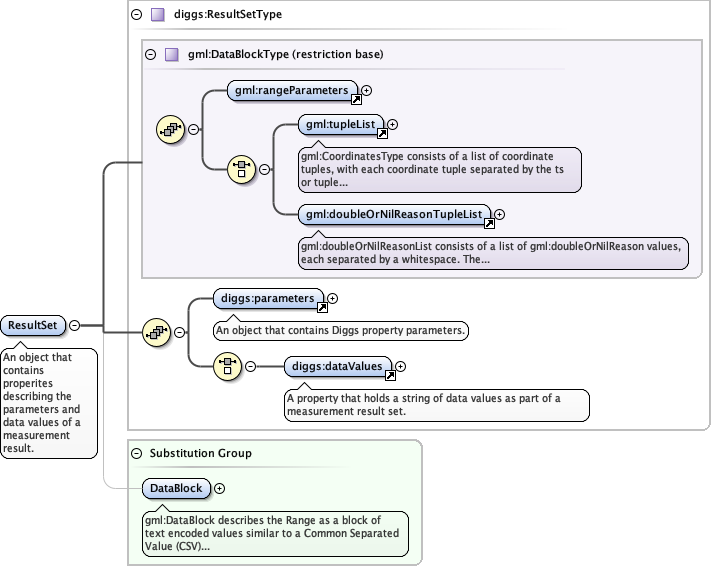Expand the gml:rangeParameters element

coord(367,91)
